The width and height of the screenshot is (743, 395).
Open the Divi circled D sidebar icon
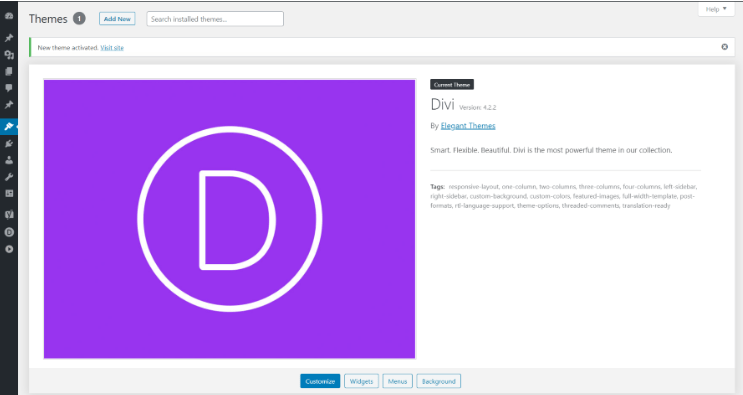pos(9,232)
